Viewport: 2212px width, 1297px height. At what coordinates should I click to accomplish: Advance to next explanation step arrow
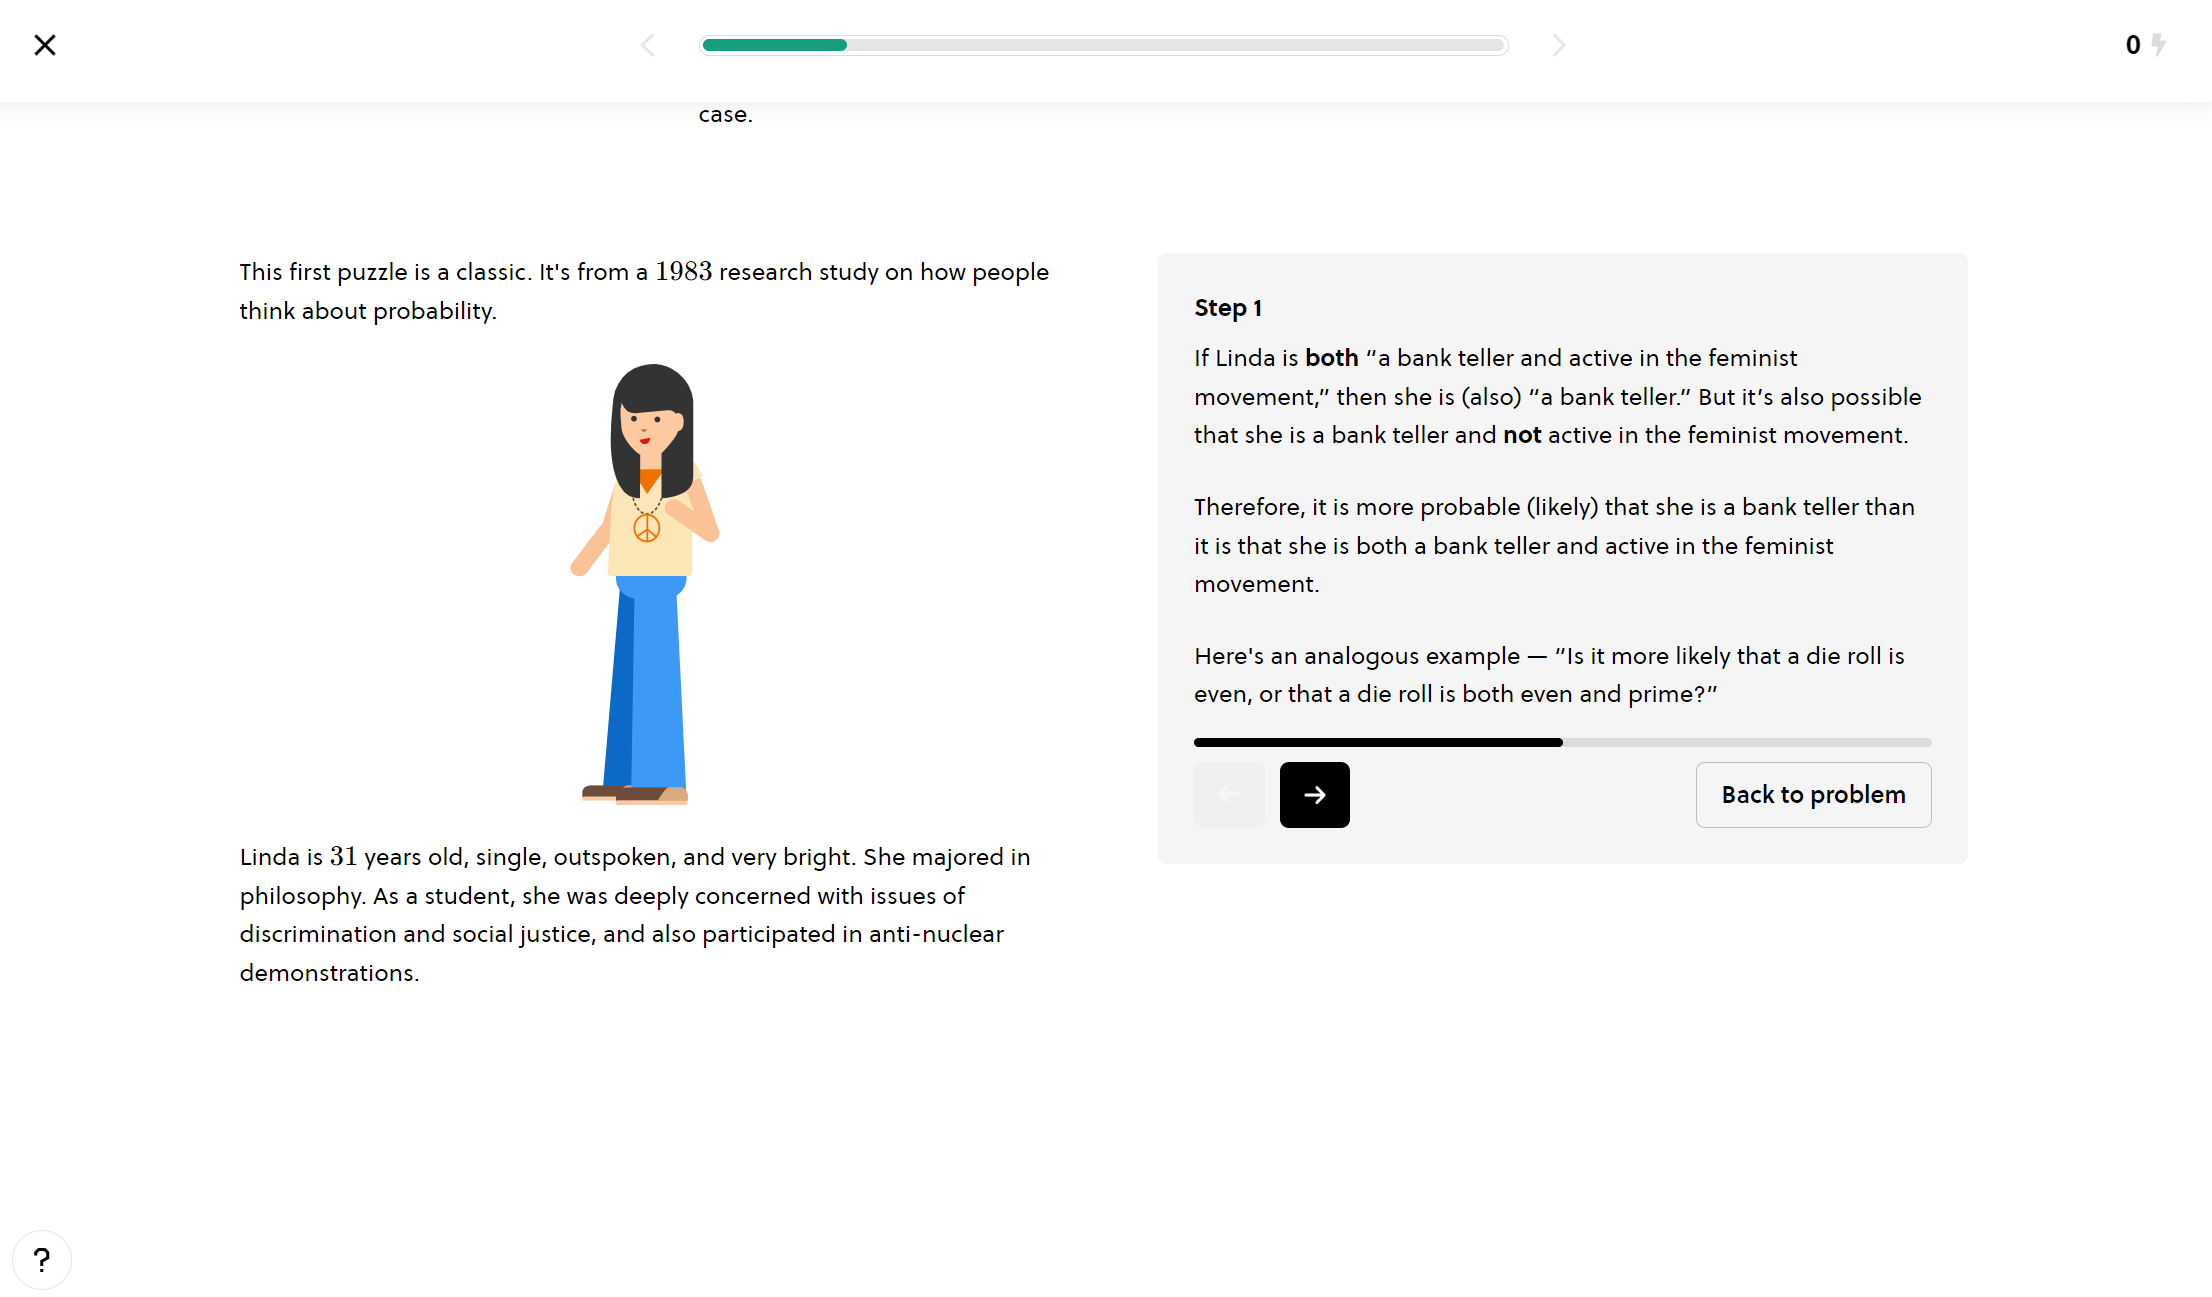(x=1314, y=795)
